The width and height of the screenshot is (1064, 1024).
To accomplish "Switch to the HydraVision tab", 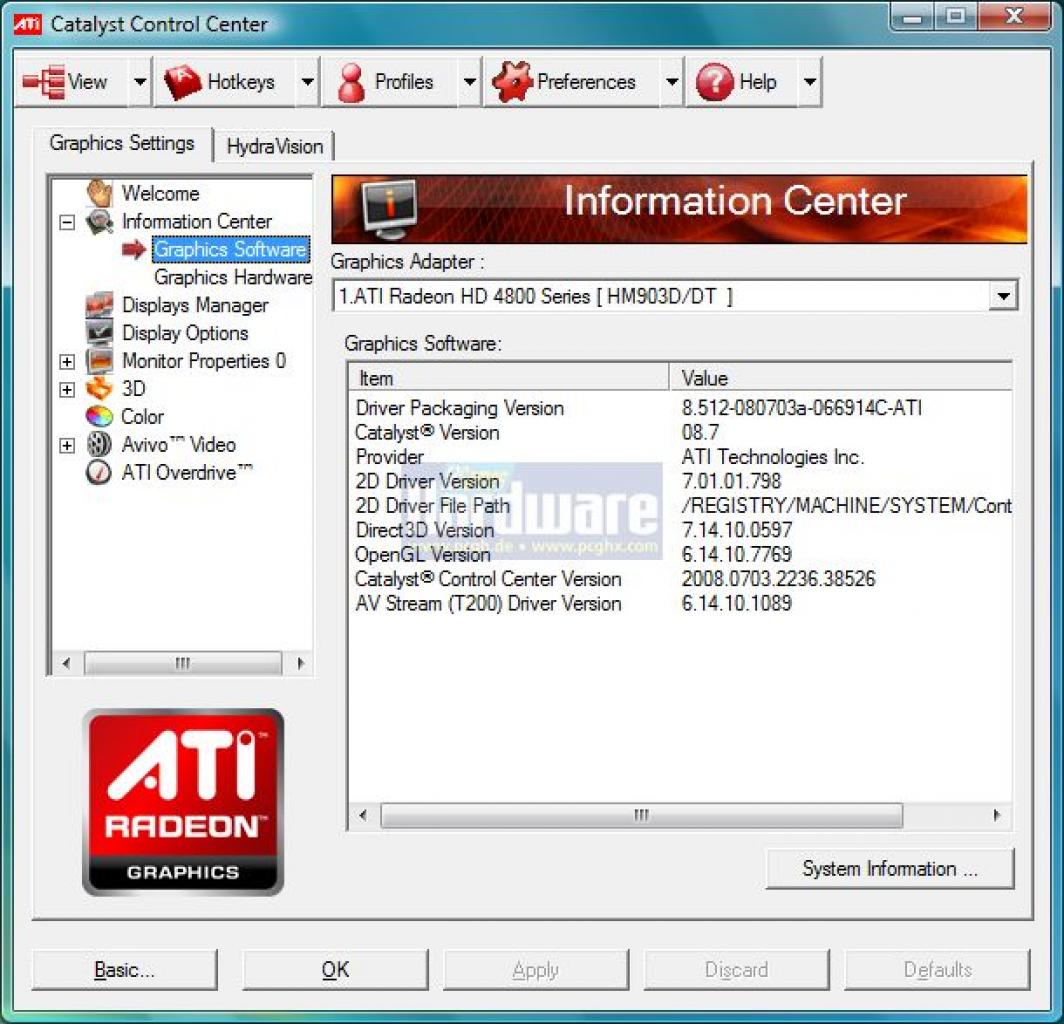I will (274, 146).
